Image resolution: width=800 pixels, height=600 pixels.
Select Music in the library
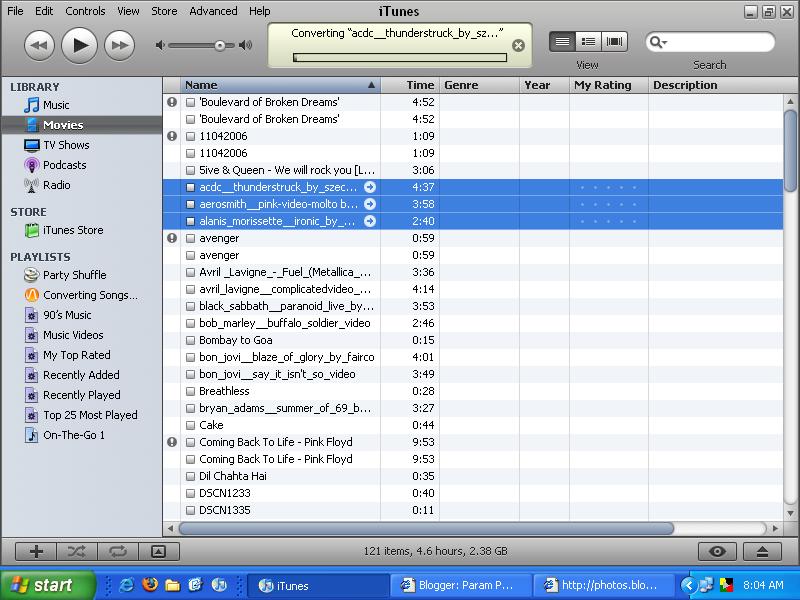(82, 105)
